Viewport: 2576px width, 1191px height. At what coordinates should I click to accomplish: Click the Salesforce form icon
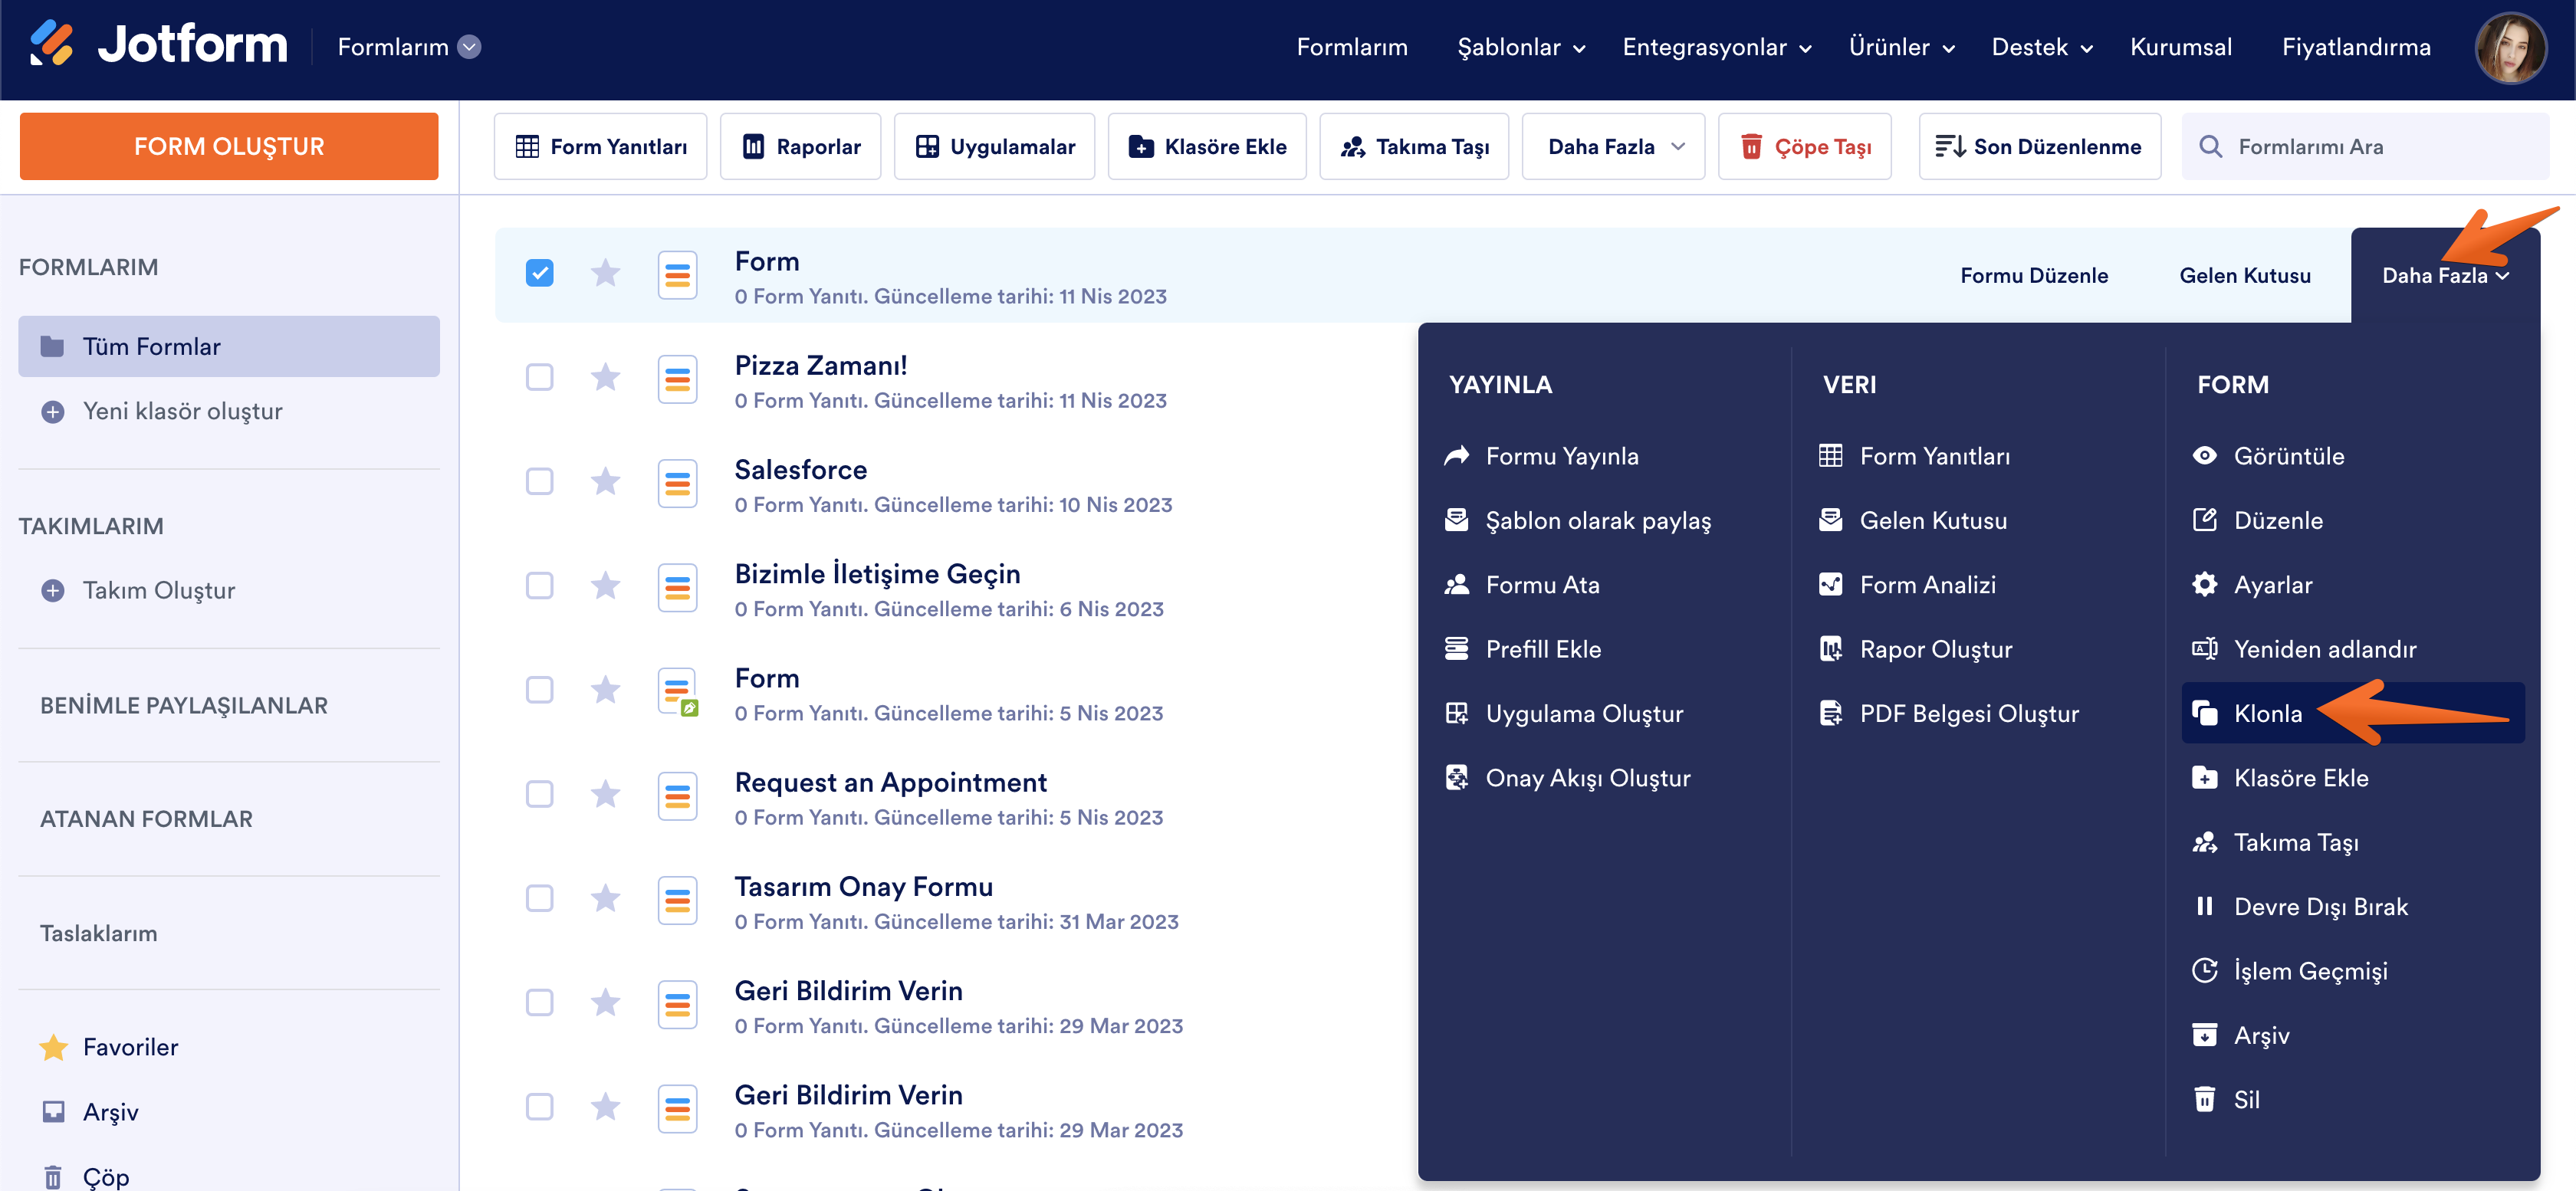coord(677,482)
